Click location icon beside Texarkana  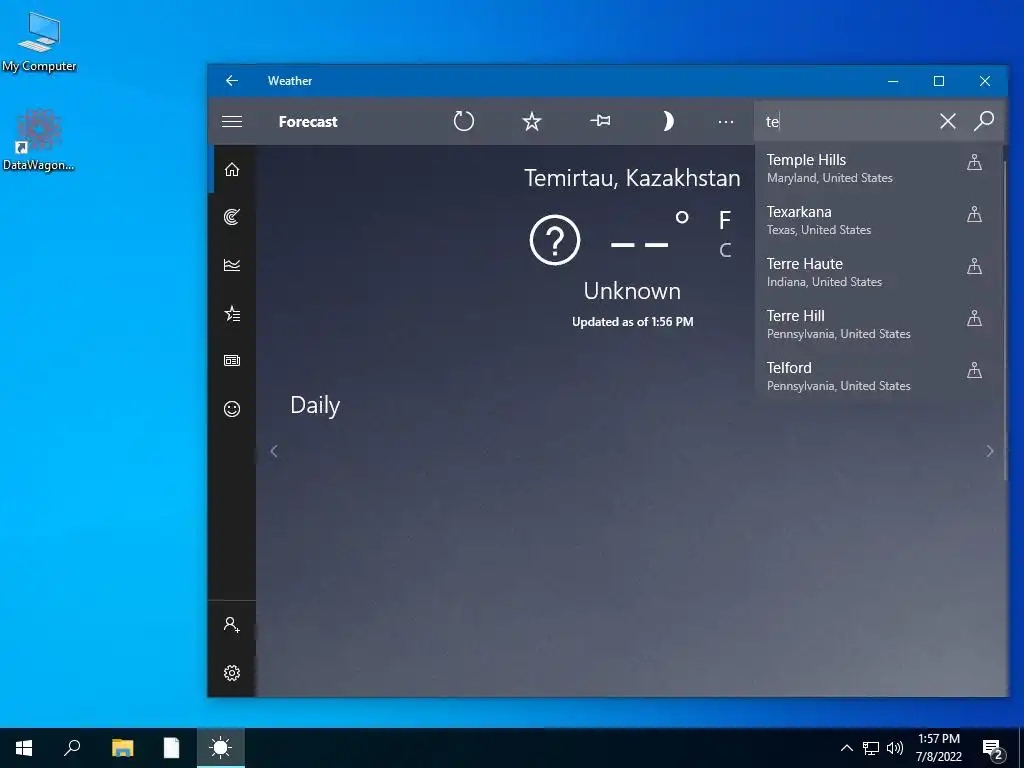(974, 214)
